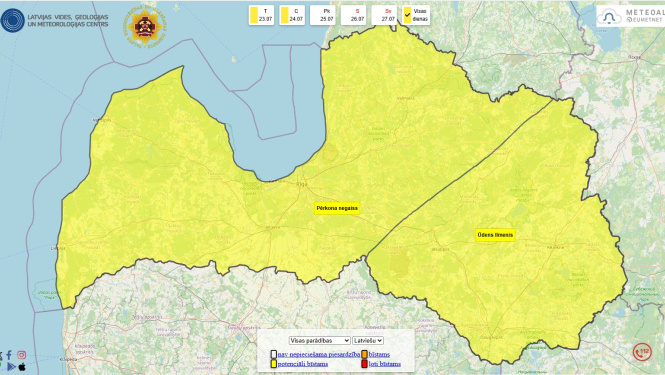Select the day T 23.07
Image resolution: width=665 pixels, height=375 pixels.
click(x=261, y=15)
